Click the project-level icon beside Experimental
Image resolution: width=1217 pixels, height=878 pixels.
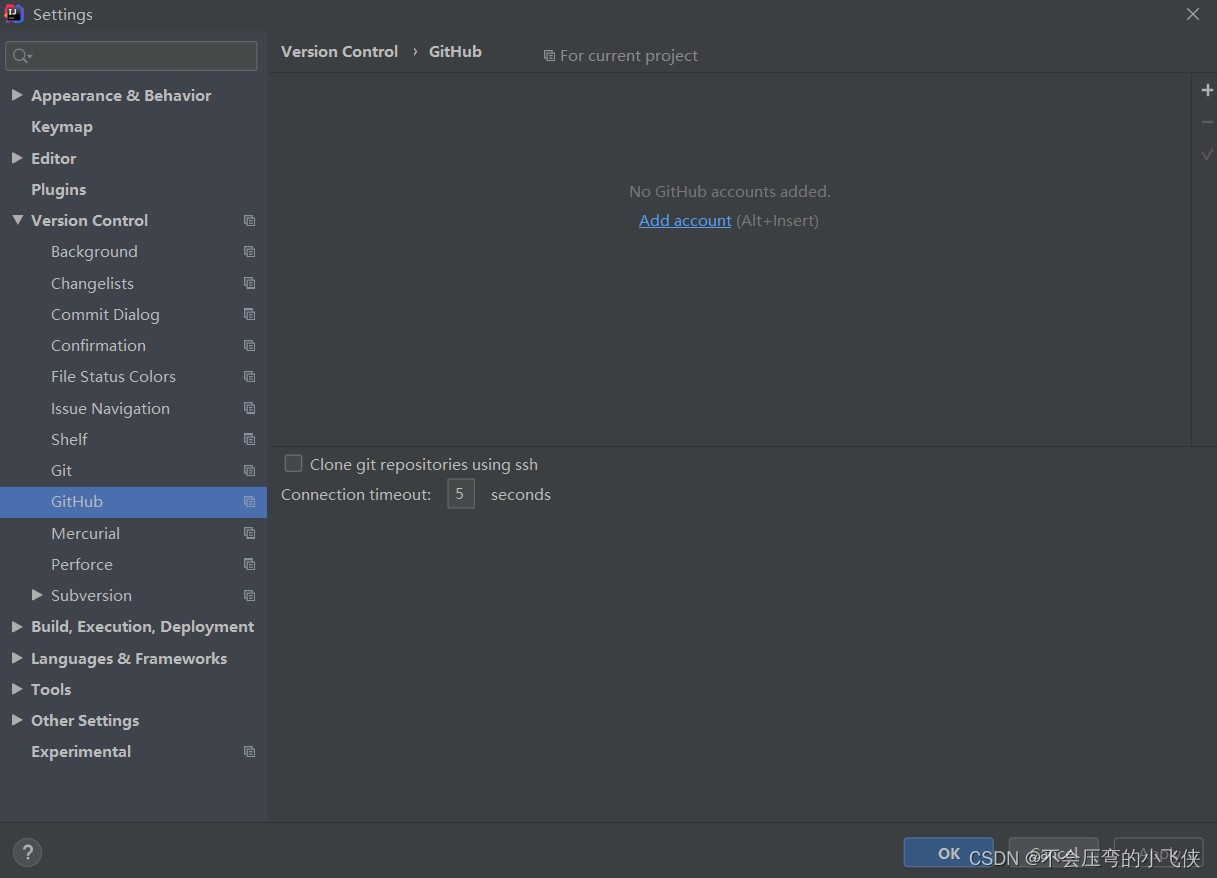pos(249,752)
